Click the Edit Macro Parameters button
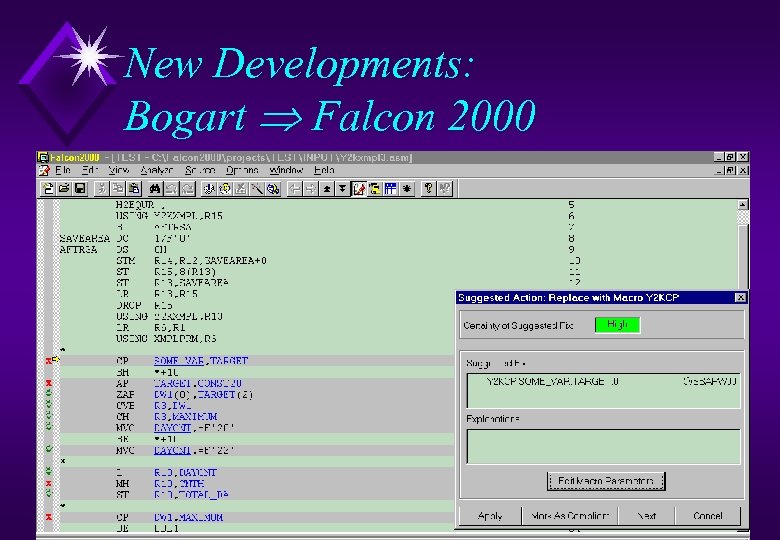The height and width of the screenshot is (540, 780). pyautogui.click(x=606, y=481)
